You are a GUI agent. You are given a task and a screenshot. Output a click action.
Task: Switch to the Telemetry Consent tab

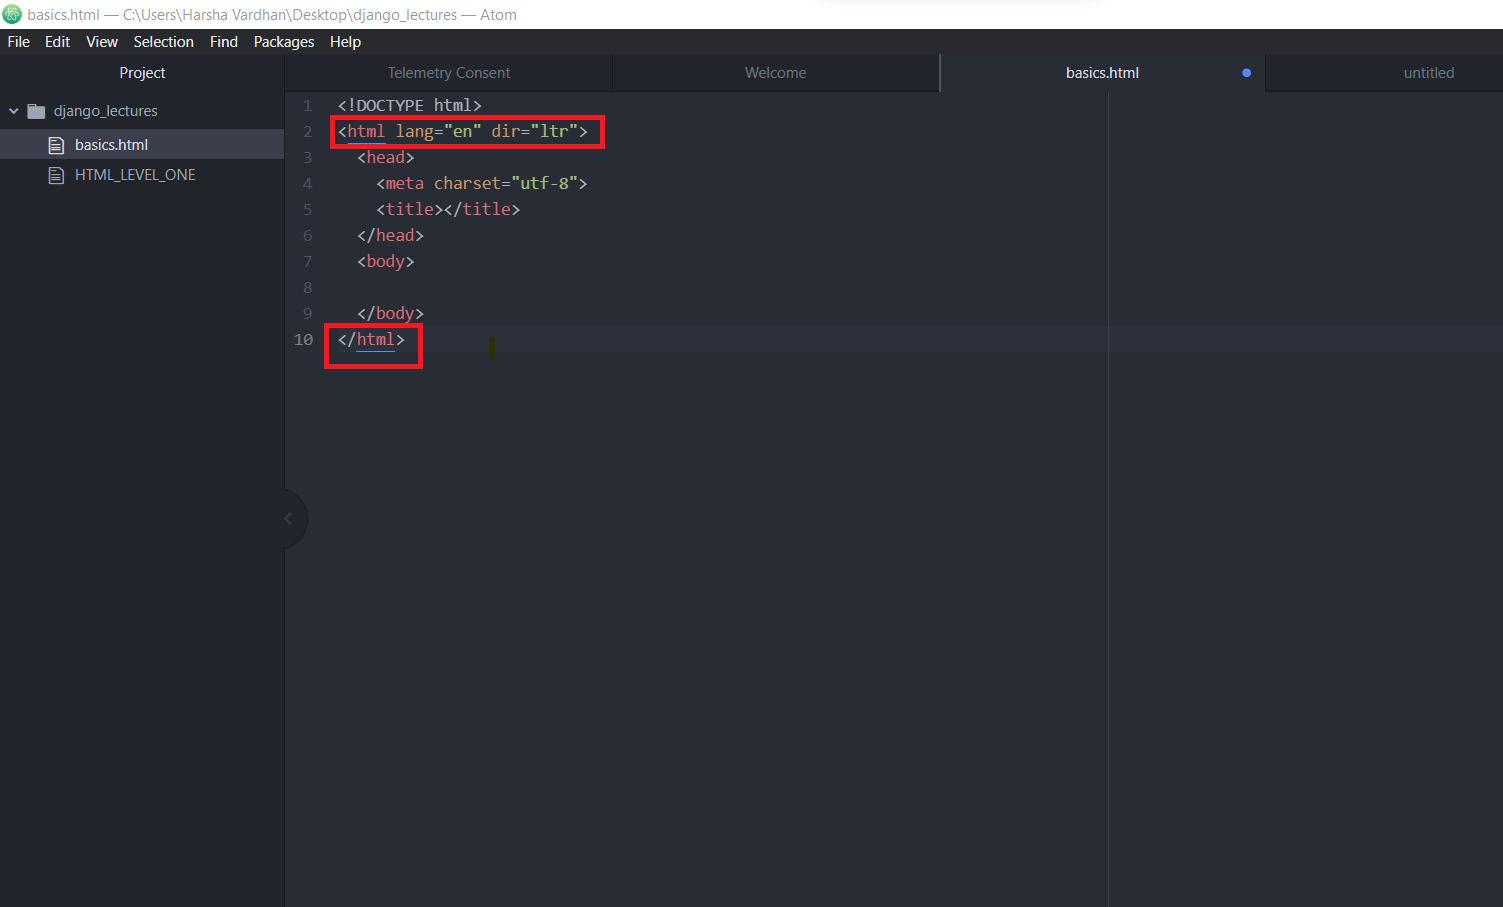[x=448, y=73]
